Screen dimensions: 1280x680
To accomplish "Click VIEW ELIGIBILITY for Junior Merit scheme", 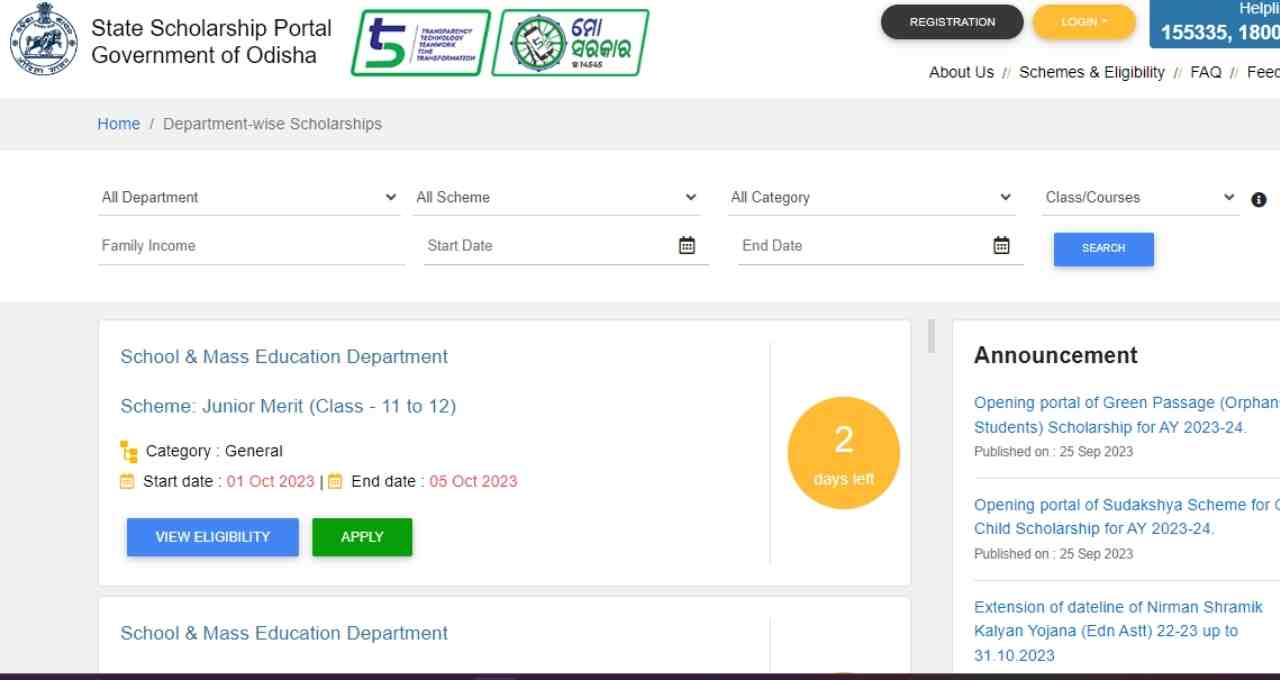I will [x=212, y=537].
